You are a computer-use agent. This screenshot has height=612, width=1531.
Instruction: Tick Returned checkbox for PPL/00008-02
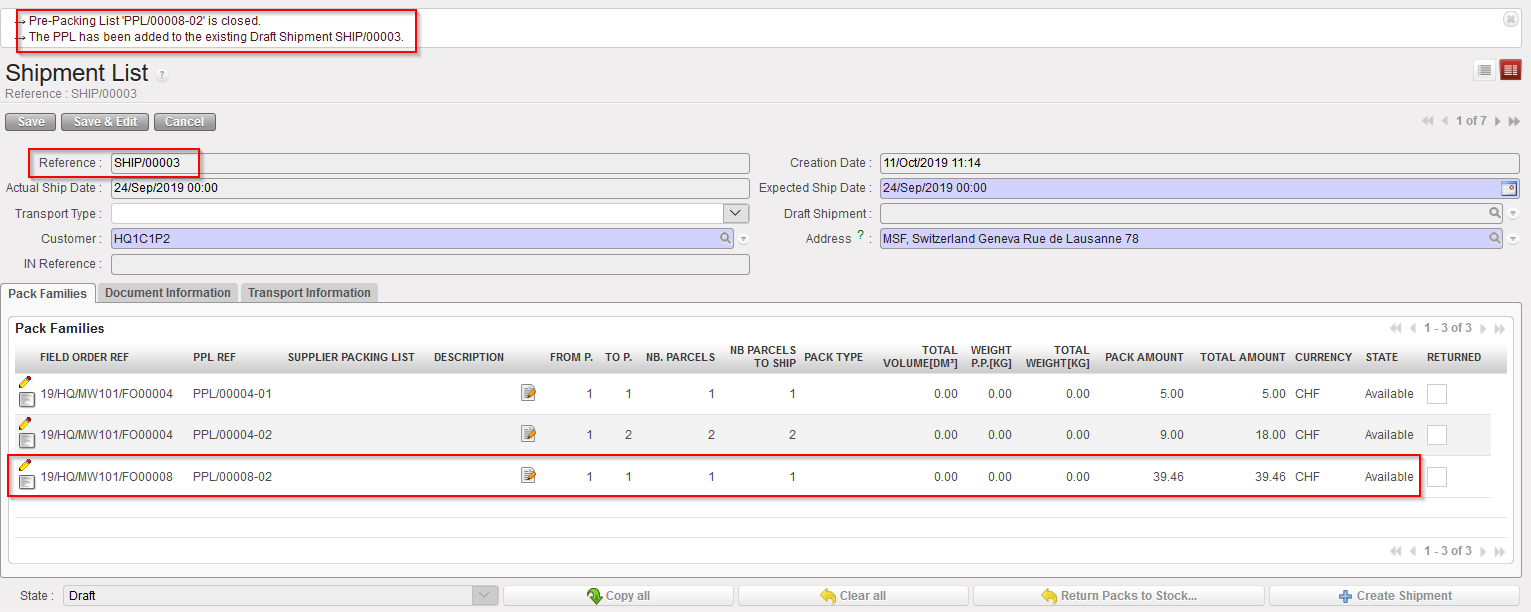coord(1436,477)
